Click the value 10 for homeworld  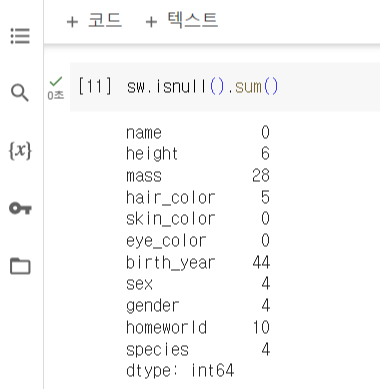tap(261, 327)
